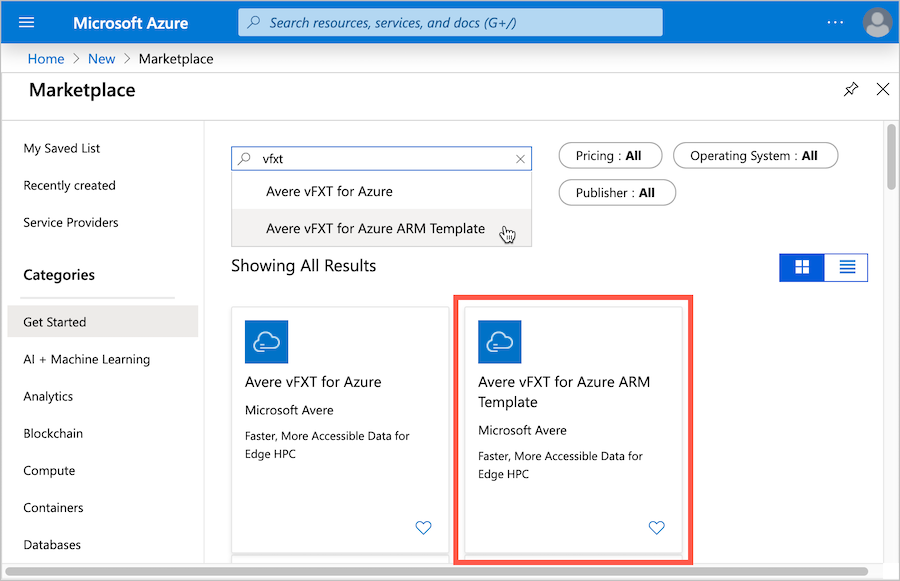
Task: Navigate to Home via breadcrumb
Action: (46, 58)
